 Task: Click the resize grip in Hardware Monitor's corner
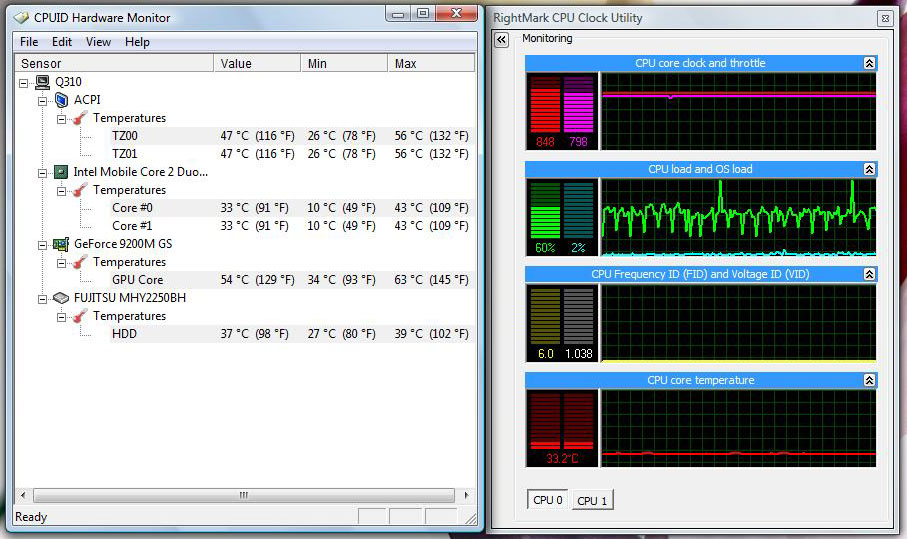[x=471, y=518]
